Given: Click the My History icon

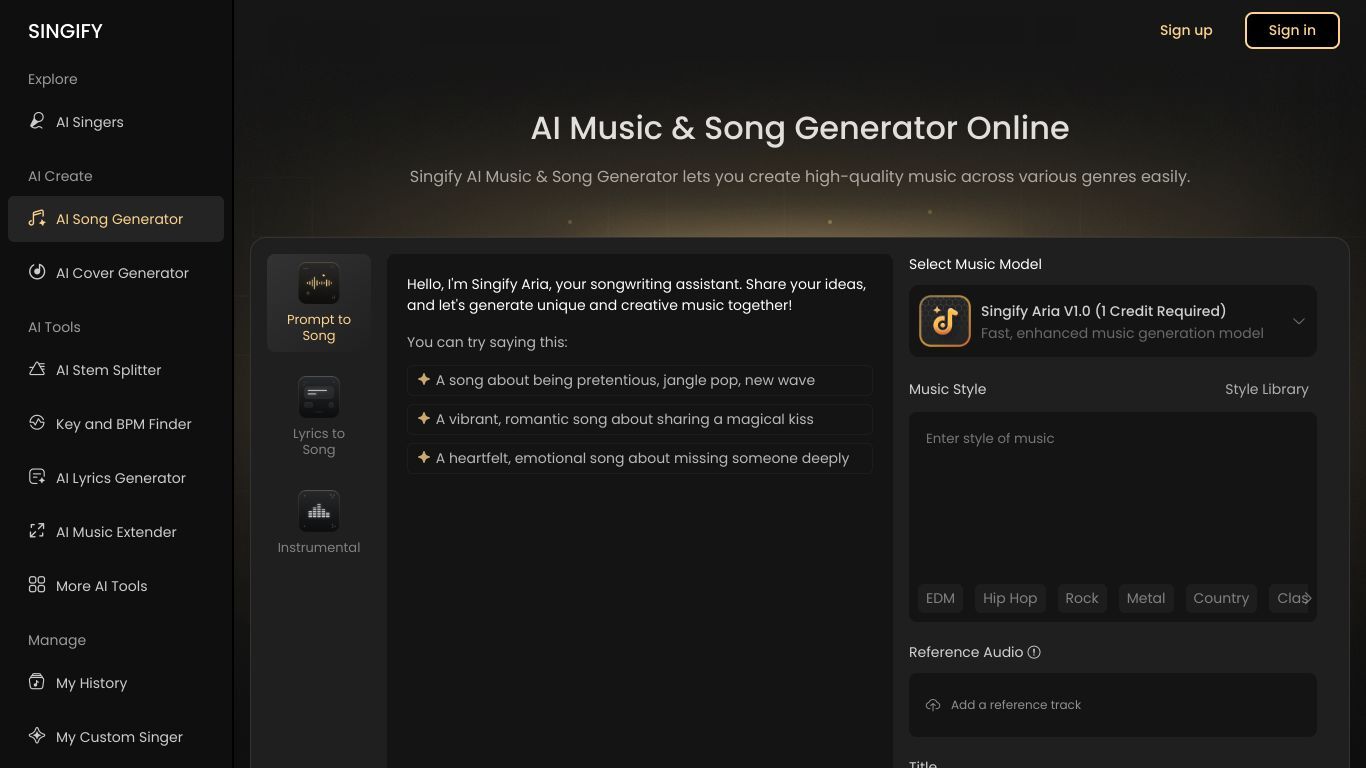Looking at the screenshot, I should pos(37,682).
